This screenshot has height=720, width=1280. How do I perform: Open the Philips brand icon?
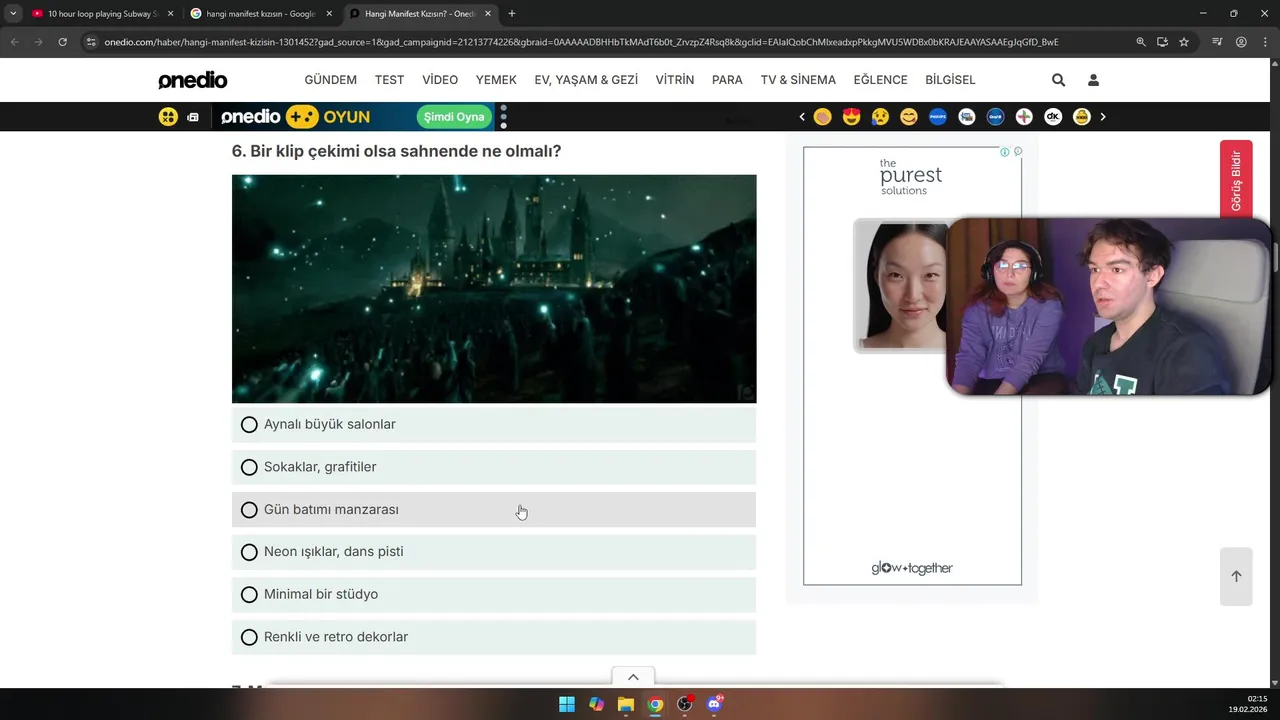click(x=938, y=117)
